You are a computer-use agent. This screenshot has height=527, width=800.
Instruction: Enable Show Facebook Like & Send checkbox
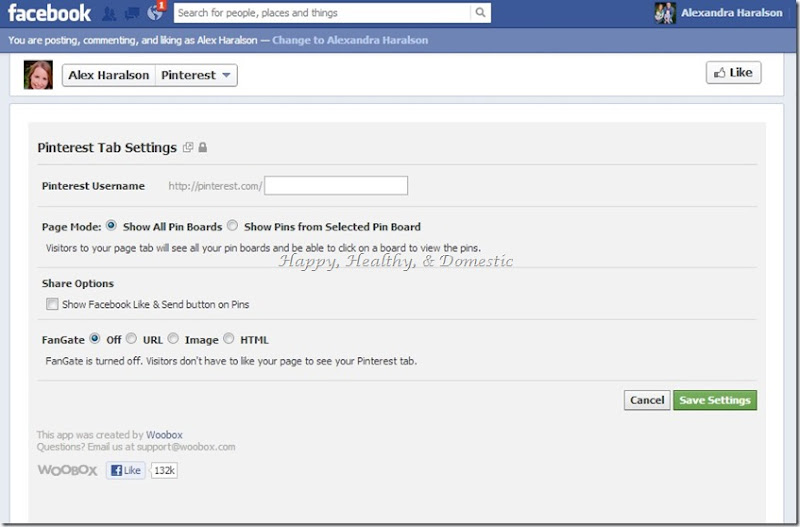[x=52, y=304]
